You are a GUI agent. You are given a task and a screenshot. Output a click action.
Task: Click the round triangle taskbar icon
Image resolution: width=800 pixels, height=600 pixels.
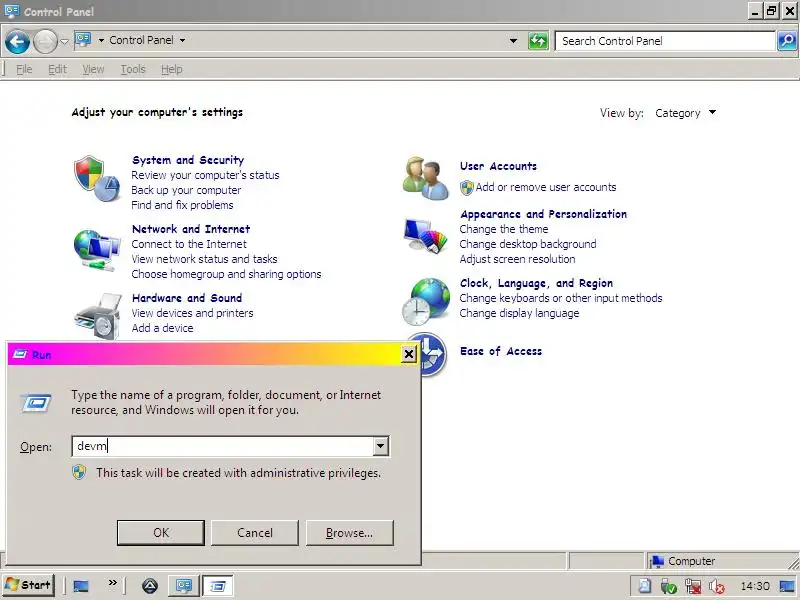149,586
